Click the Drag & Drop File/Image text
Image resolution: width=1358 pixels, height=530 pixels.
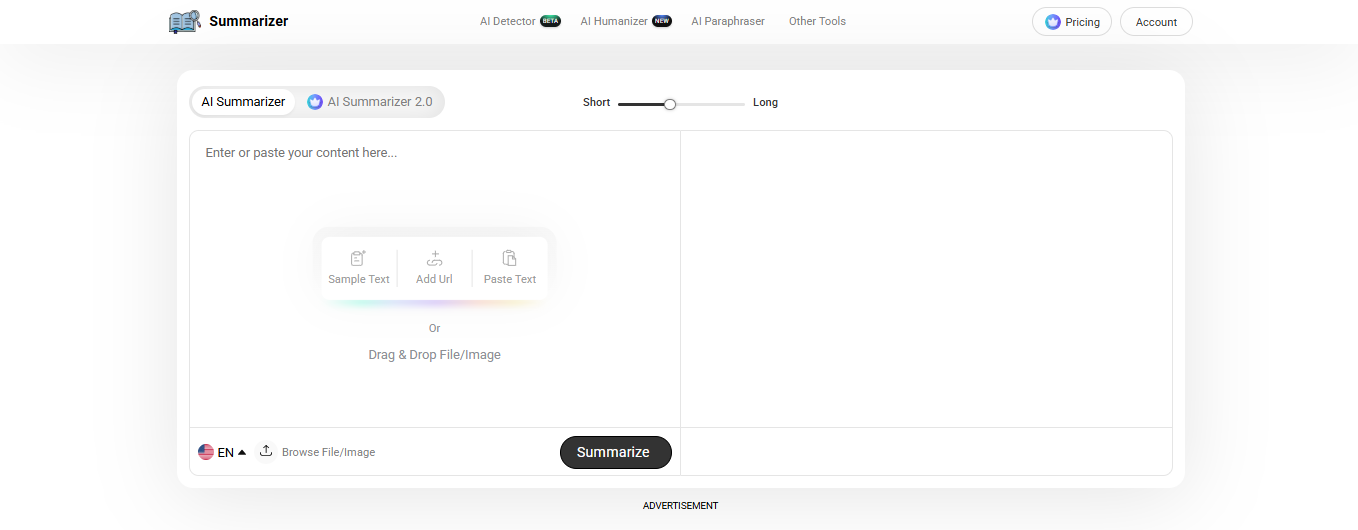pos(434,355)
